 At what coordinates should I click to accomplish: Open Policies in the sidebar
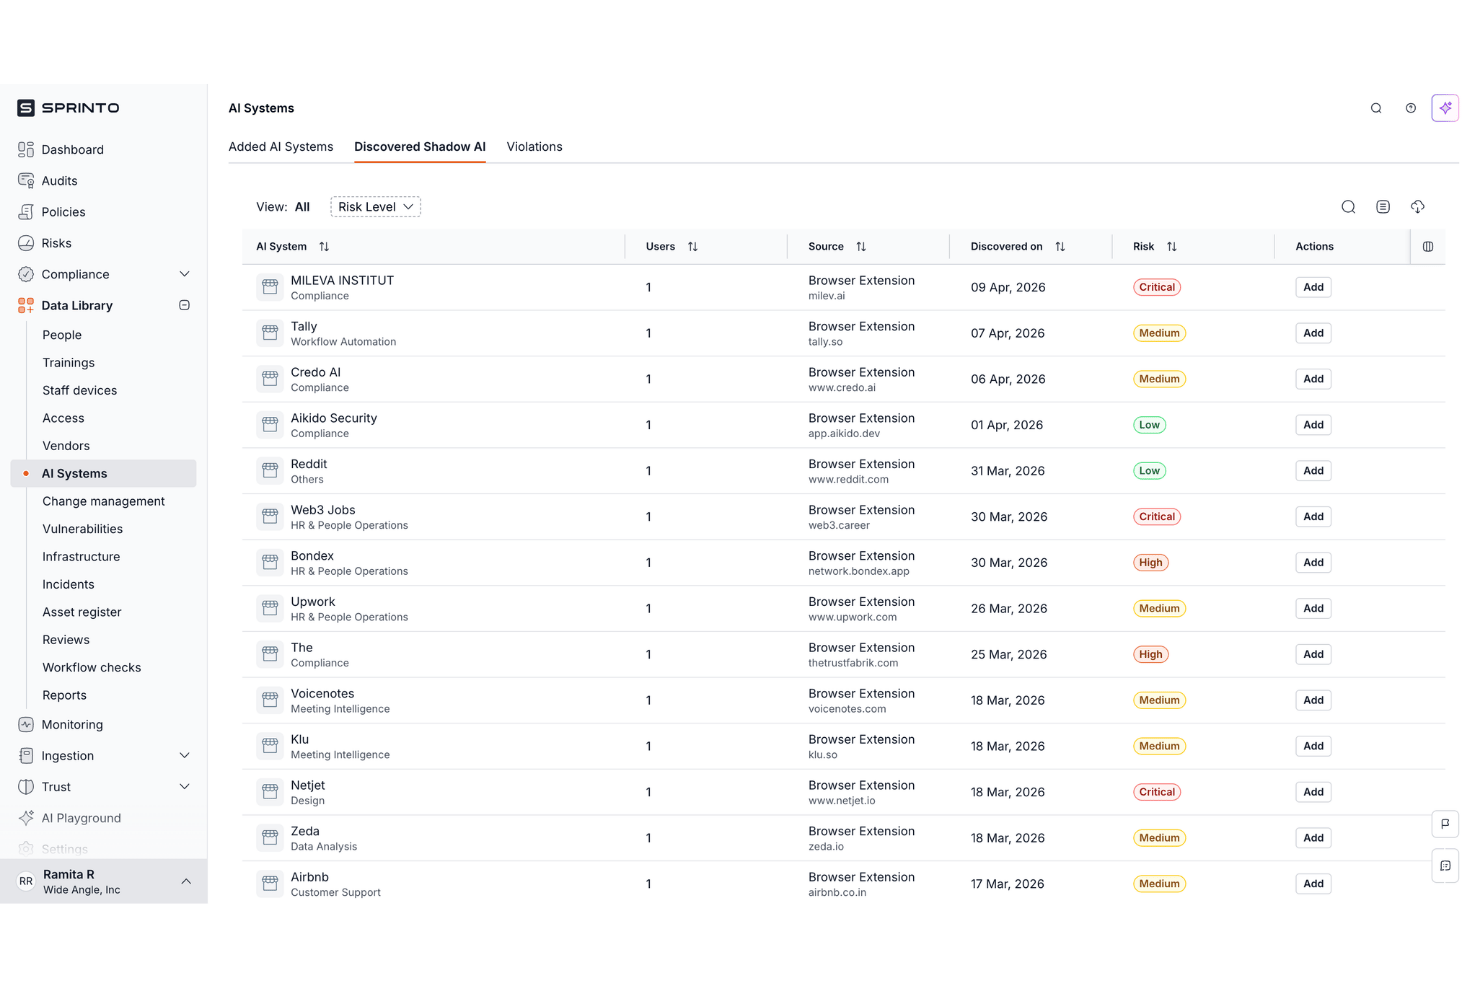coord(64,212)
